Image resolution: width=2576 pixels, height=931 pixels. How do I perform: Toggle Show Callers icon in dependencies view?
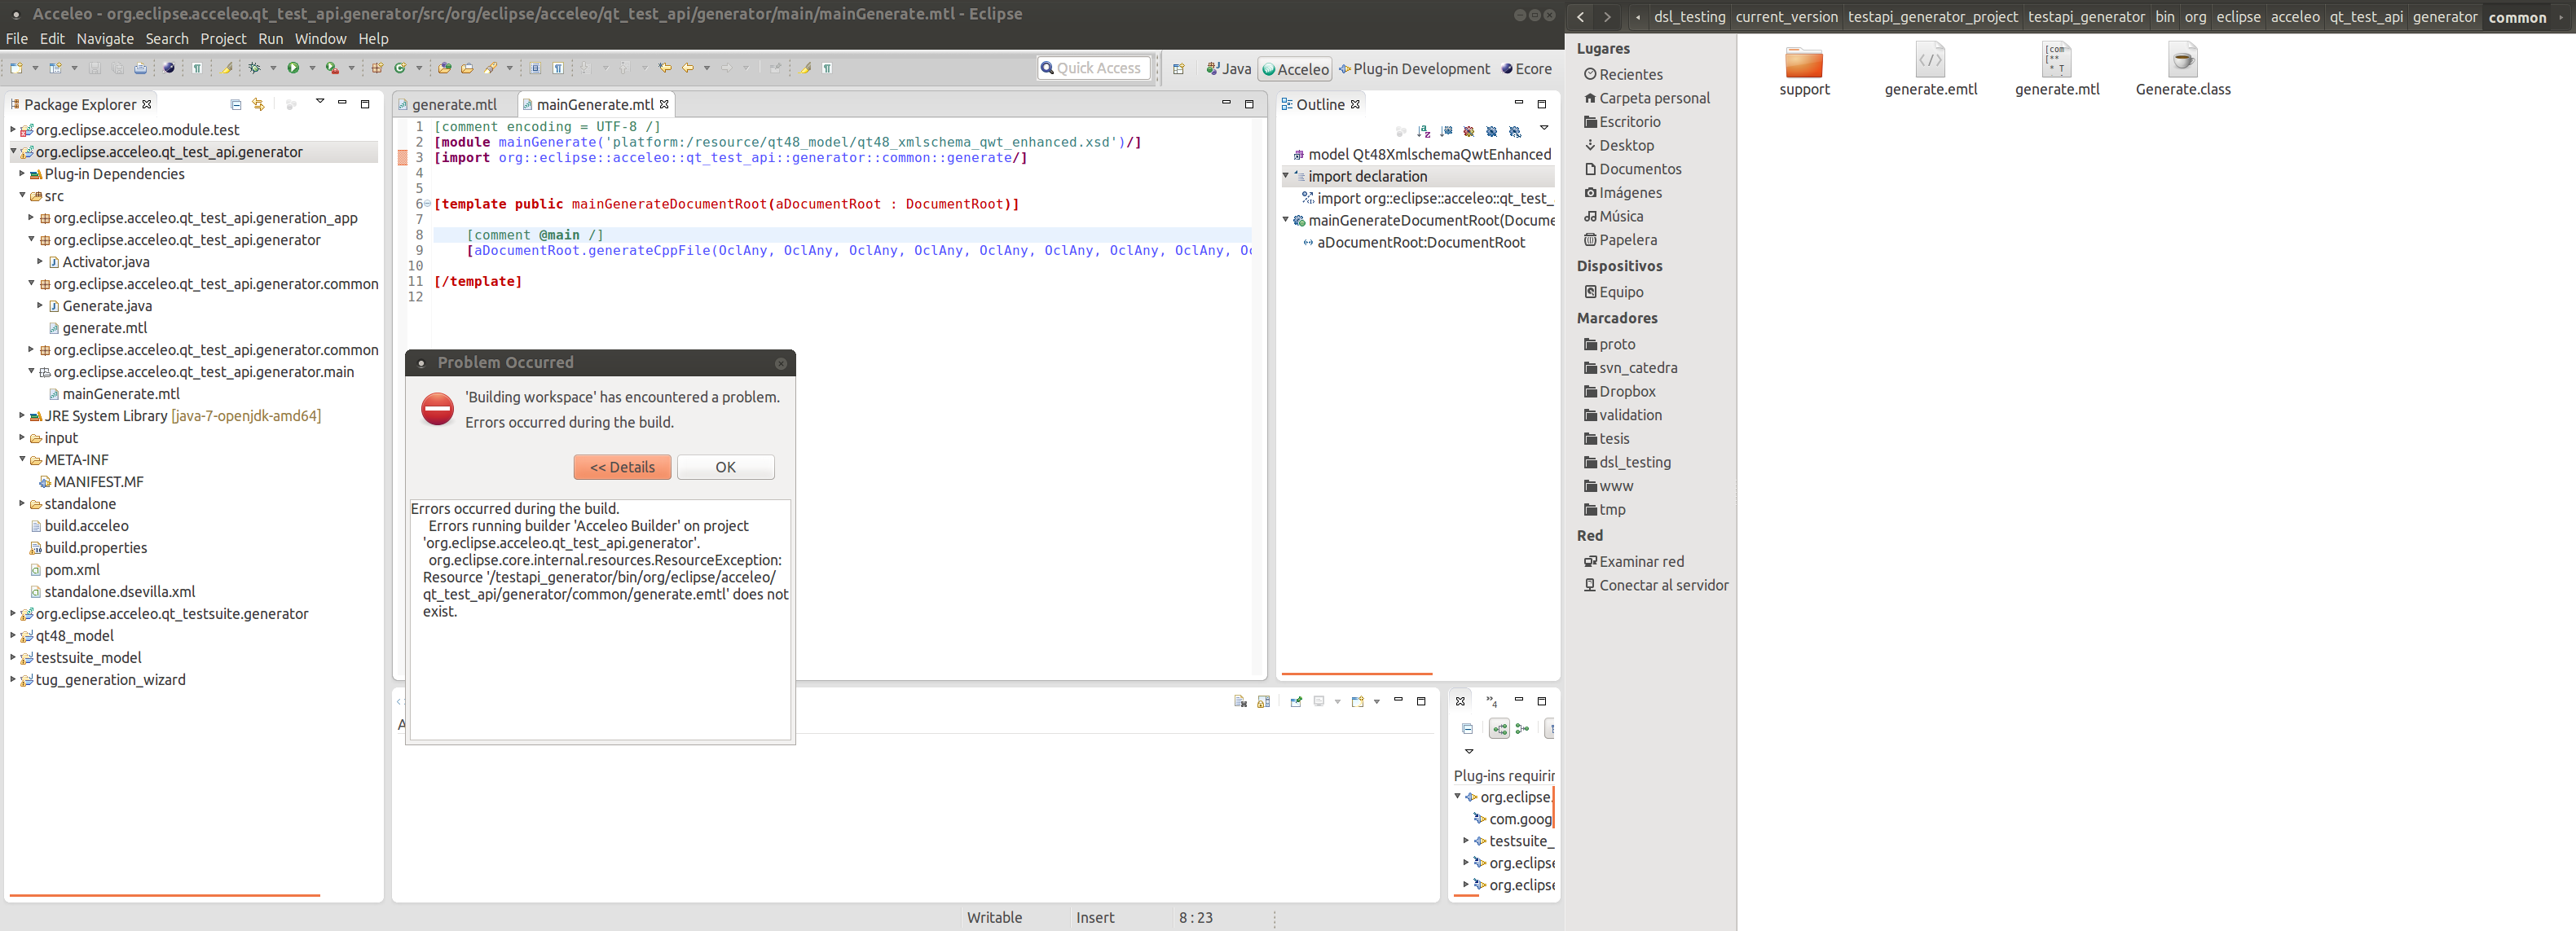(x=1522, y=729)
